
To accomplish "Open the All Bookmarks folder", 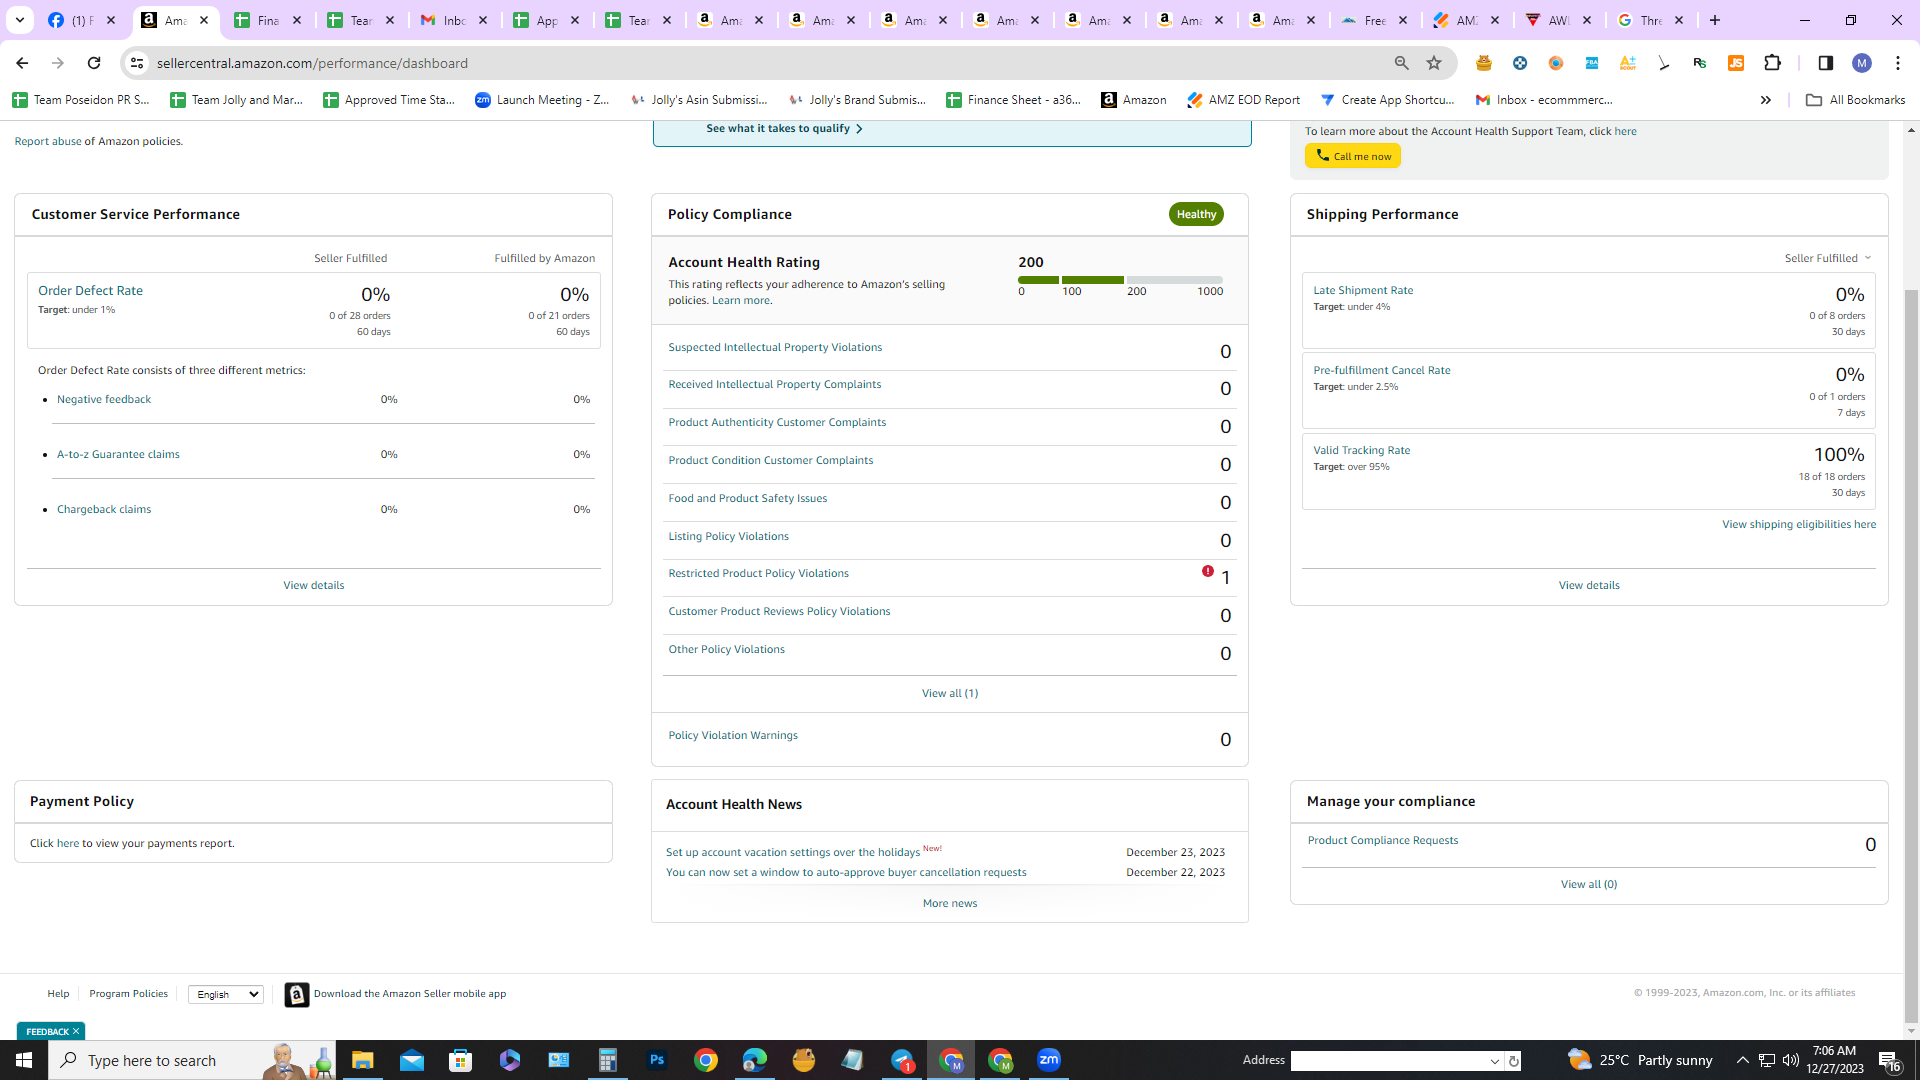I will click(1856, 100).
